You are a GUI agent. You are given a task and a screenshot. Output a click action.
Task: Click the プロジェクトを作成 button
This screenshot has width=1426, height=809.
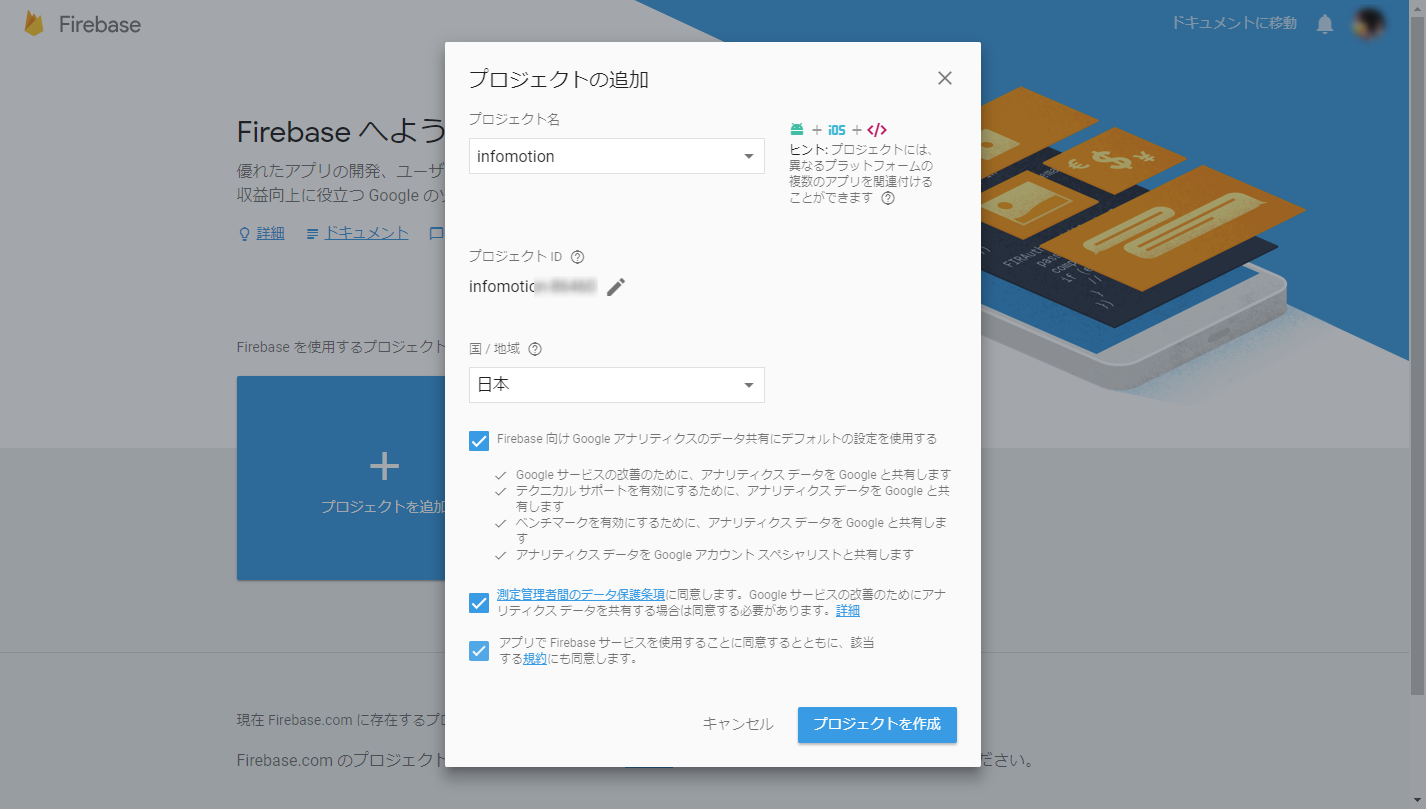tap(877, 725)
